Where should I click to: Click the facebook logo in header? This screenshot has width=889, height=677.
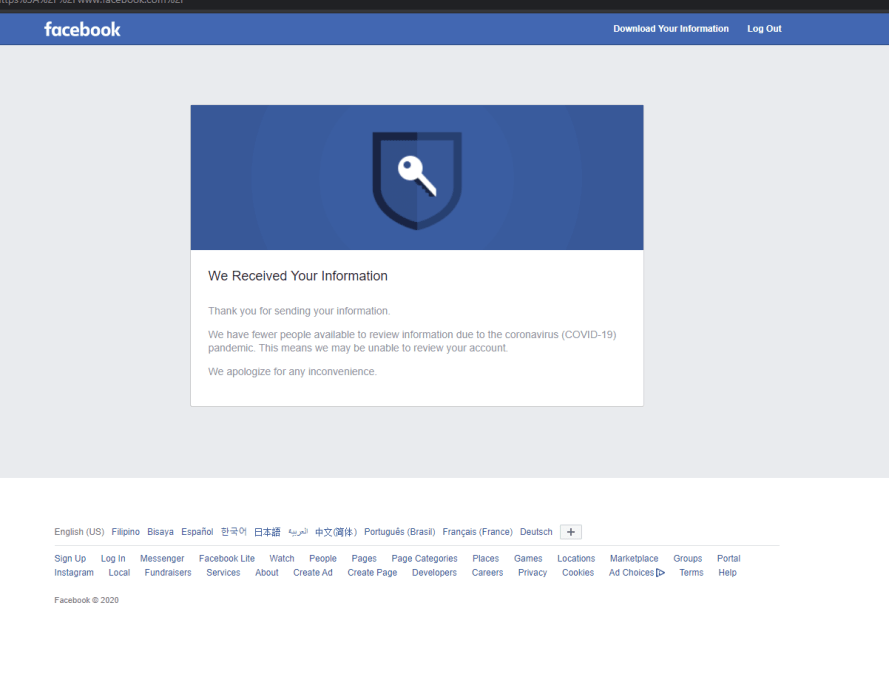coord(82,29)
